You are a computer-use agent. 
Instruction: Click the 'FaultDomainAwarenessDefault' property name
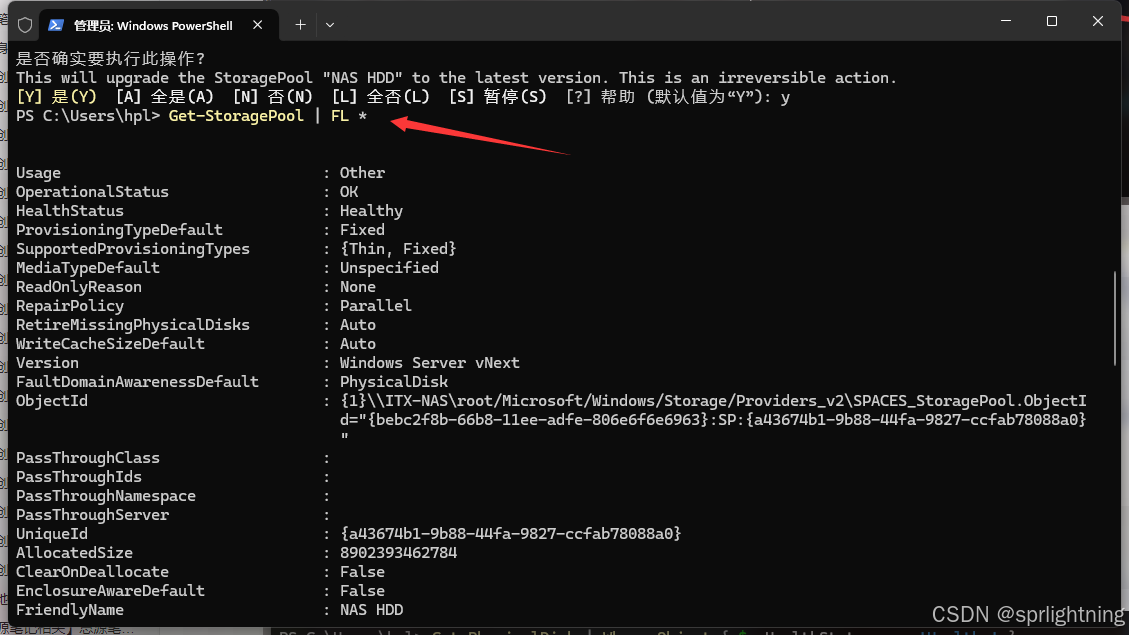click(138, 382)
